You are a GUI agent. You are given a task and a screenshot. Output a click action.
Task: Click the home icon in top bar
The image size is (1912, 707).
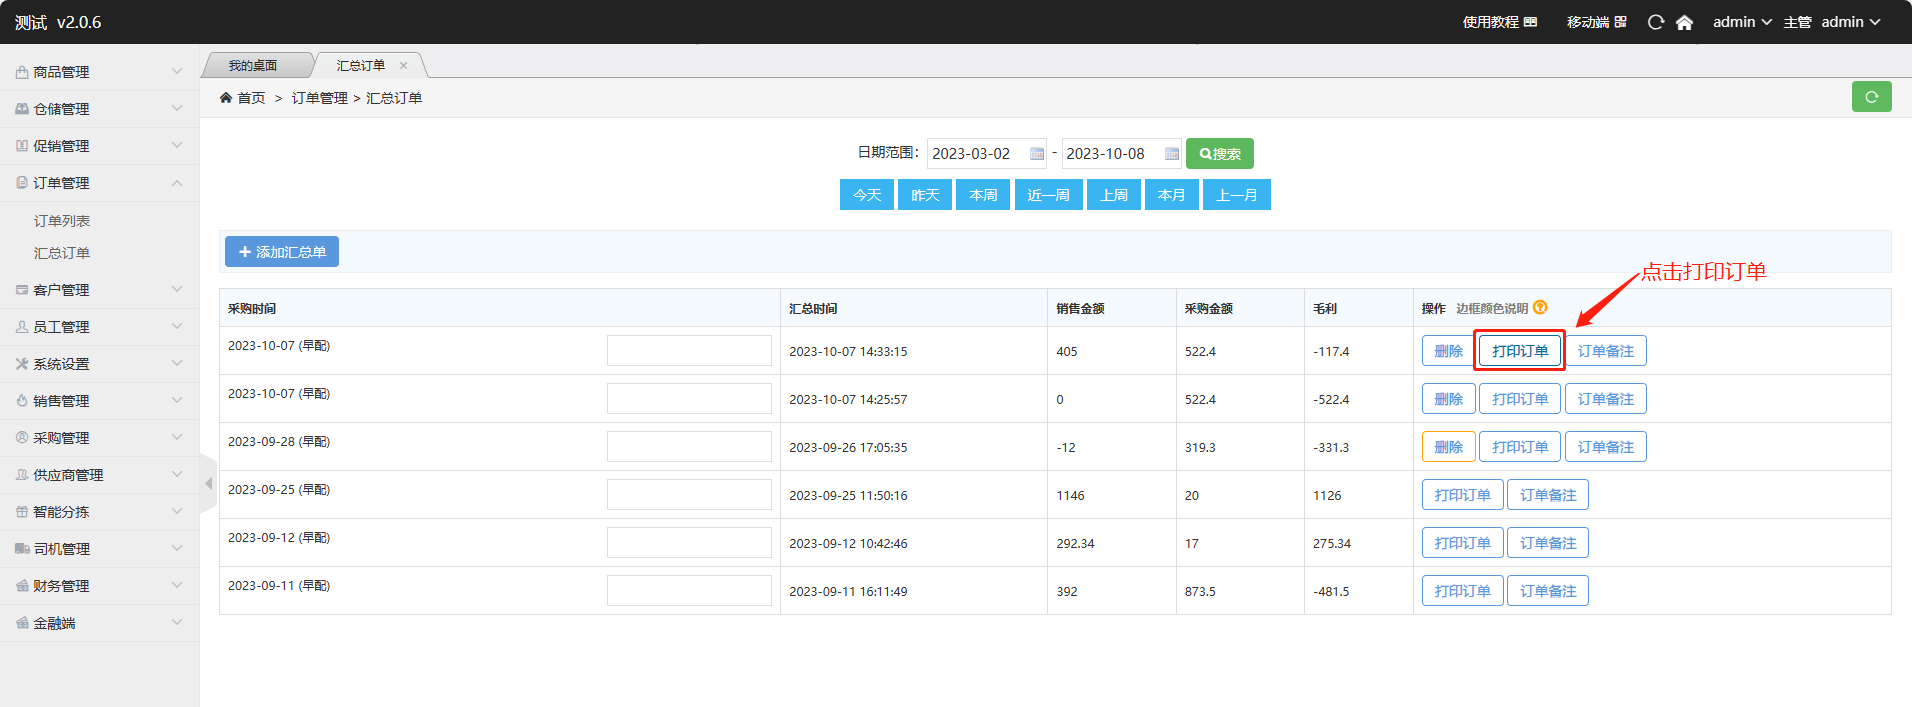click(x=1684, y=22)
